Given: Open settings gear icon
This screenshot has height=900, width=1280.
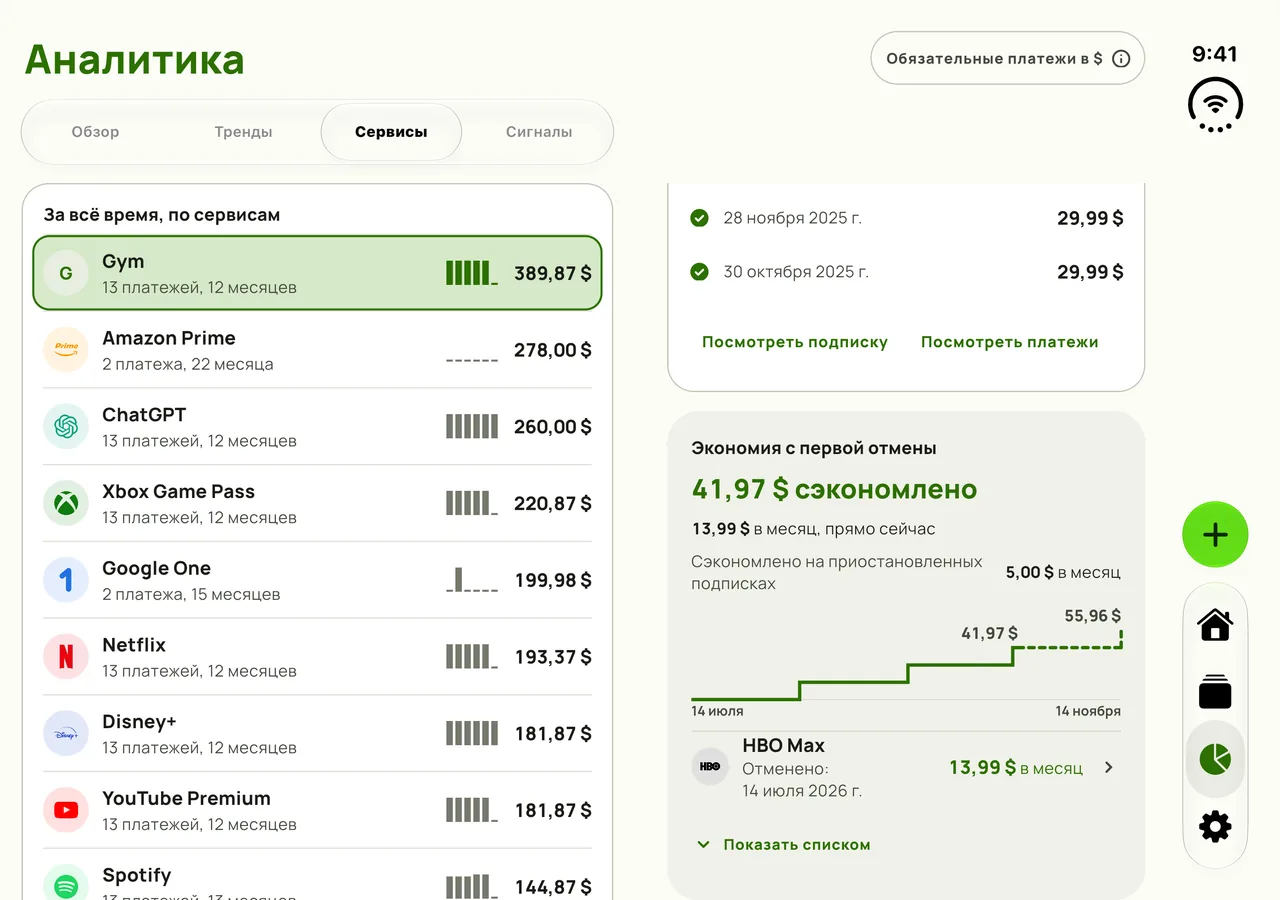Looking at the screenshot, I should 1215,827.
